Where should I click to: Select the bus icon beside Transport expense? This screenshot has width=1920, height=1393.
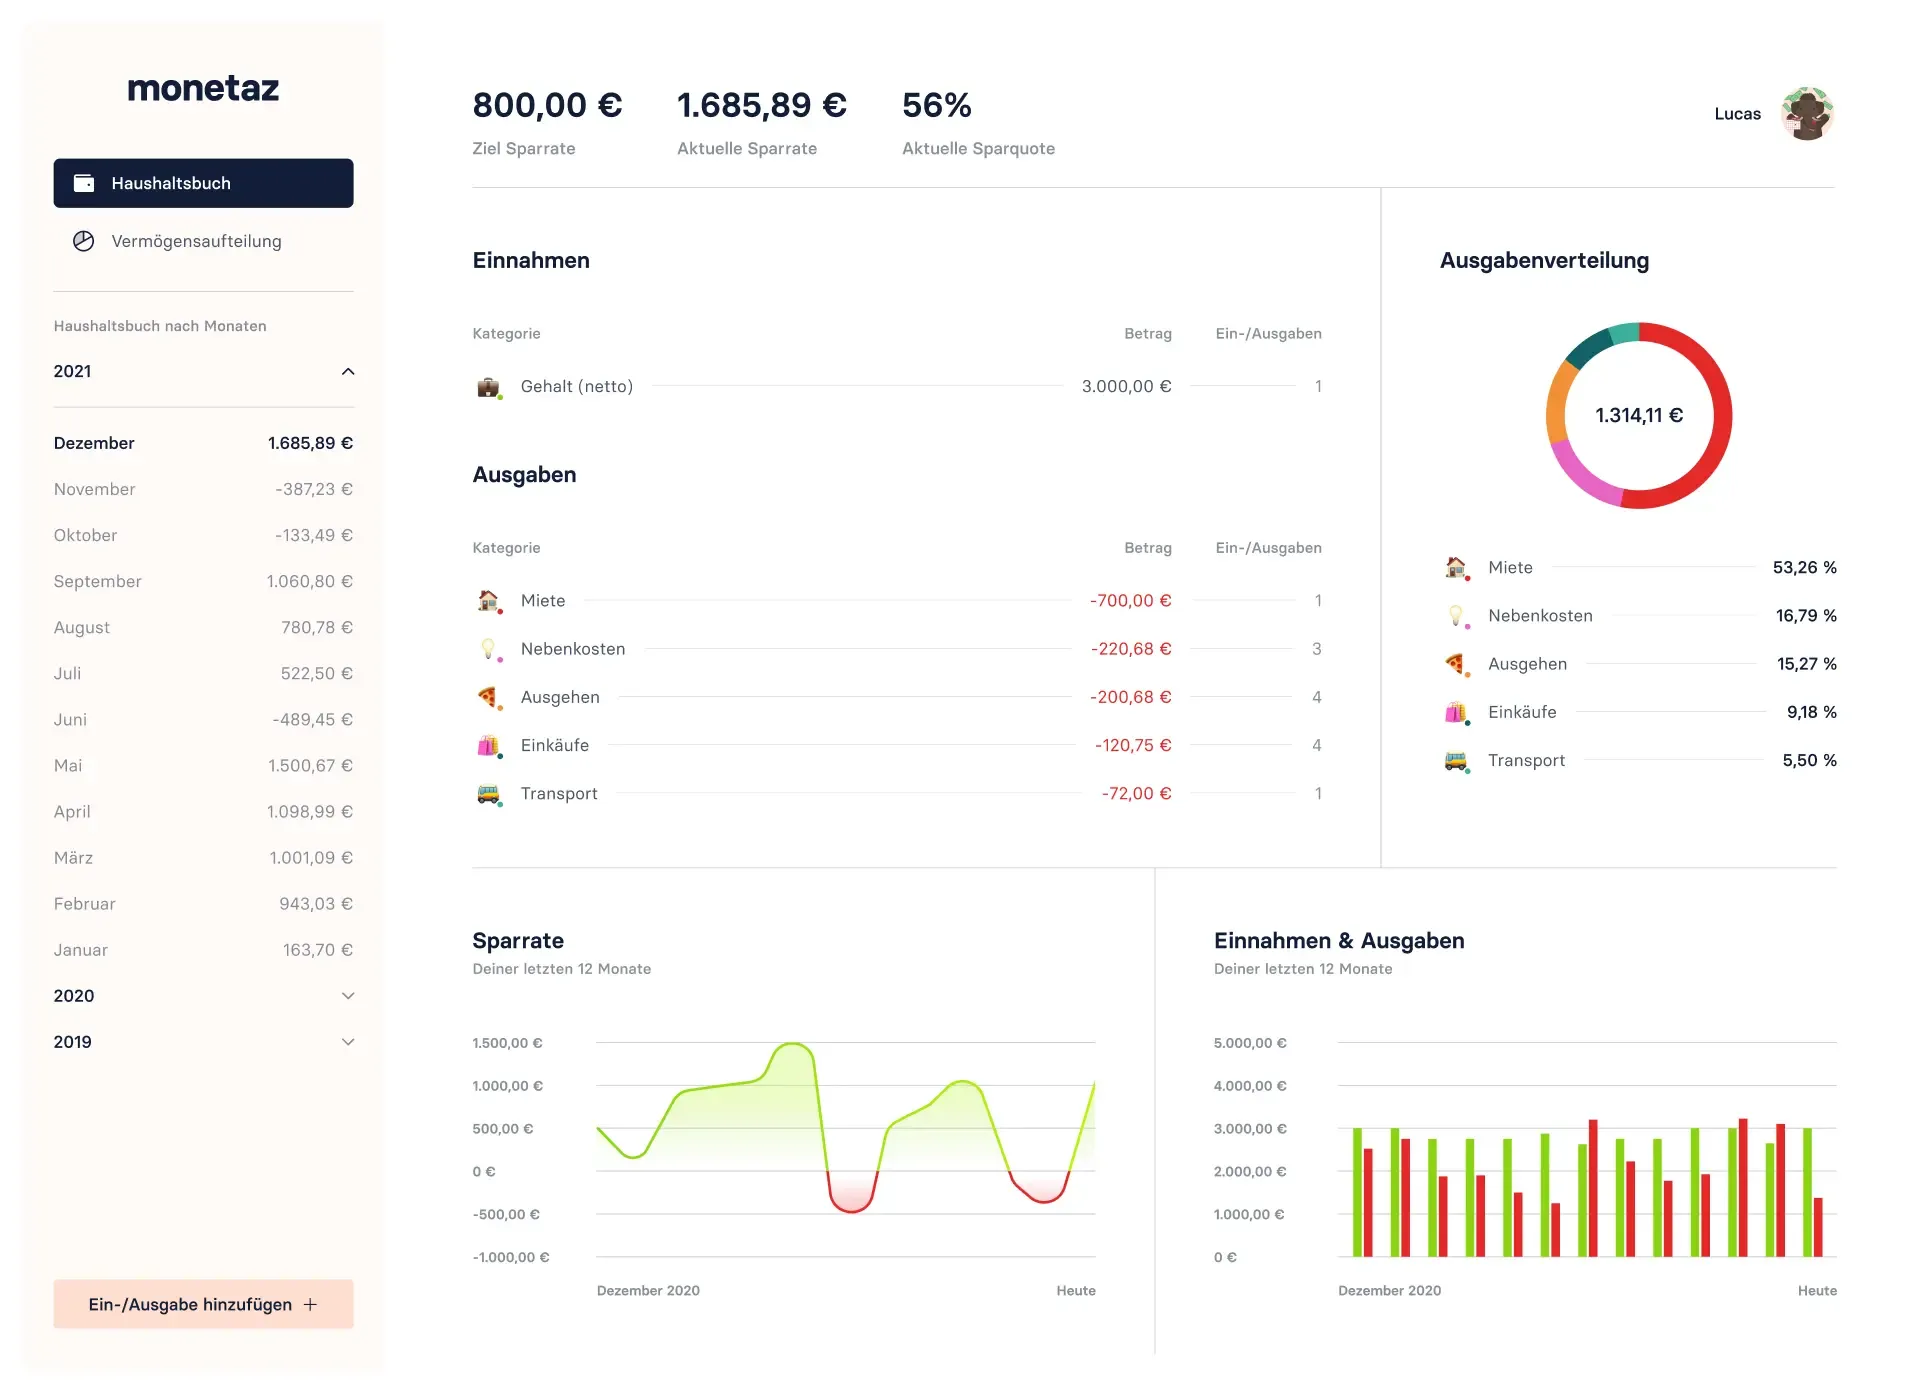point(488,793)
